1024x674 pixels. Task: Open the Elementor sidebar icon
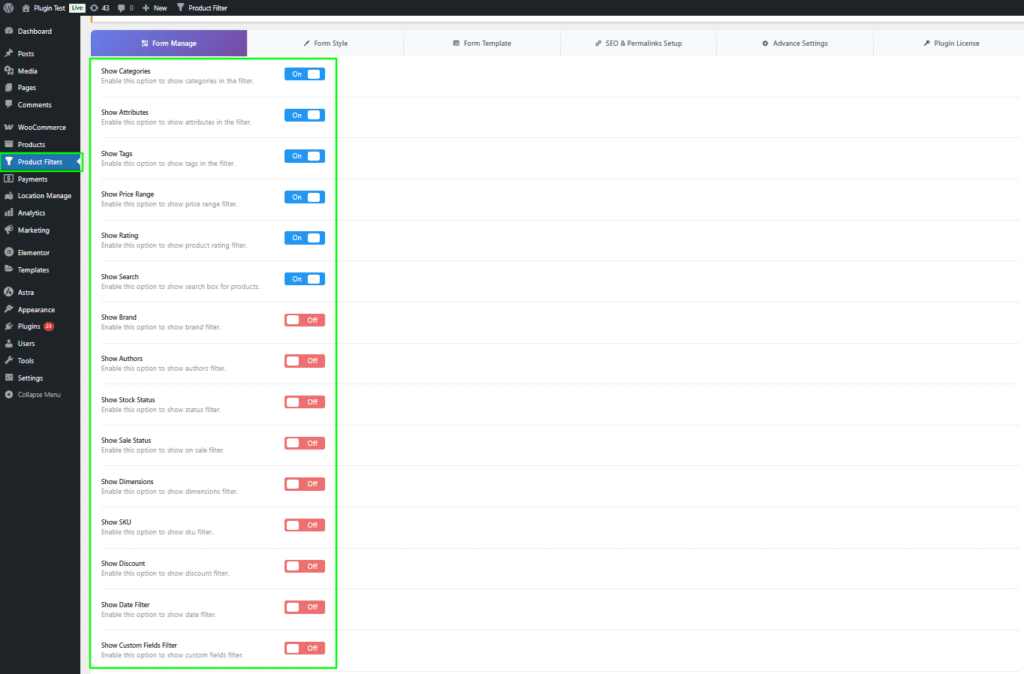tap(9, 253)
